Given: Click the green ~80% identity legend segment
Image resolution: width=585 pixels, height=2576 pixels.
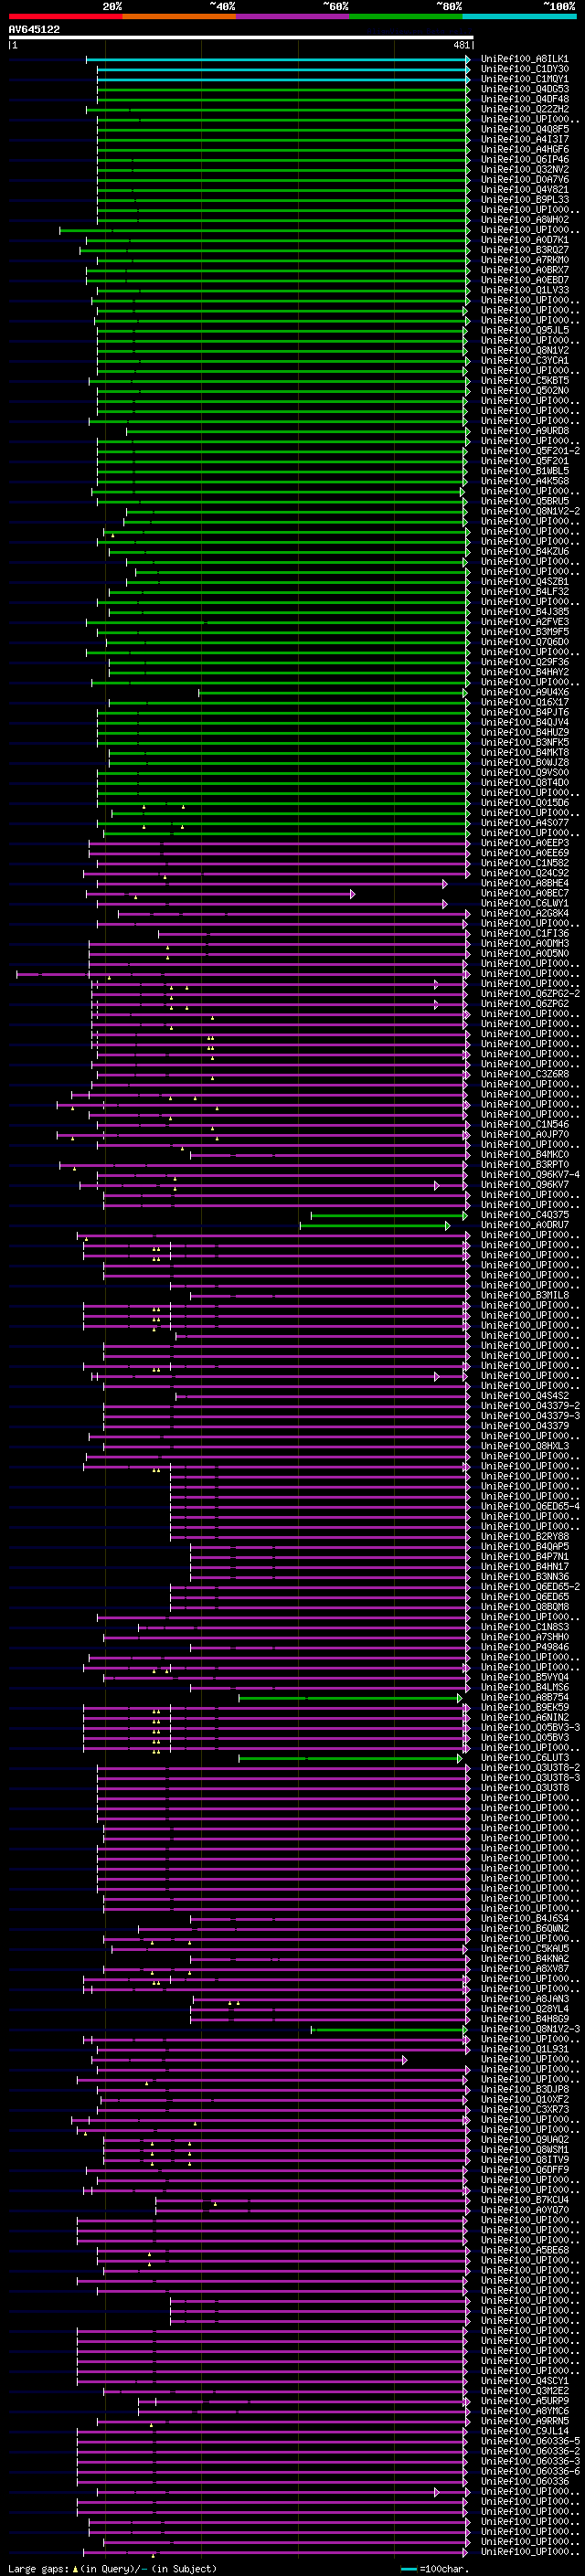Looking at the screenshot, I should 406,16.
